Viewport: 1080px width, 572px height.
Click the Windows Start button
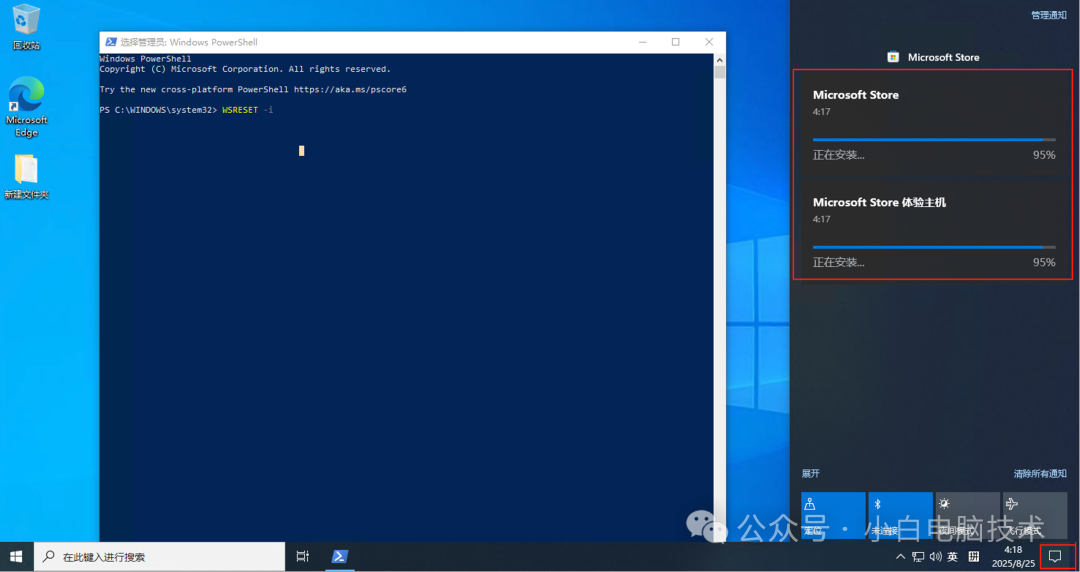click(x=16, y=557)
